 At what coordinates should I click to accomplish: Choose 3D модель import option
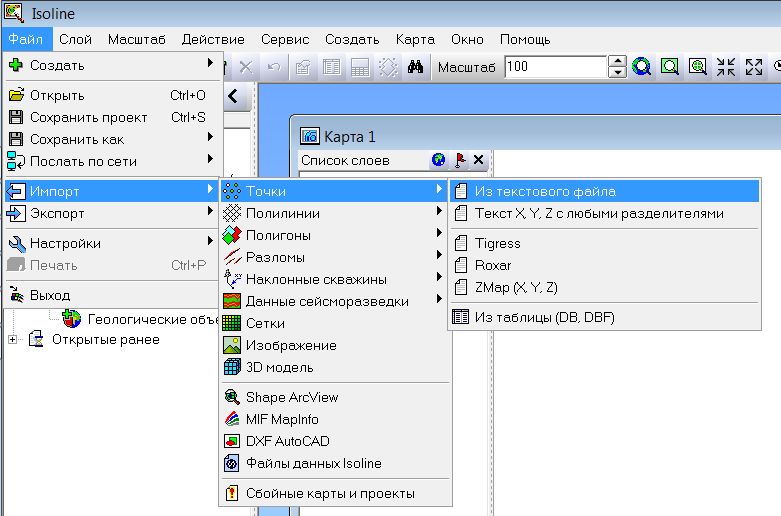[x=335, y=367]
